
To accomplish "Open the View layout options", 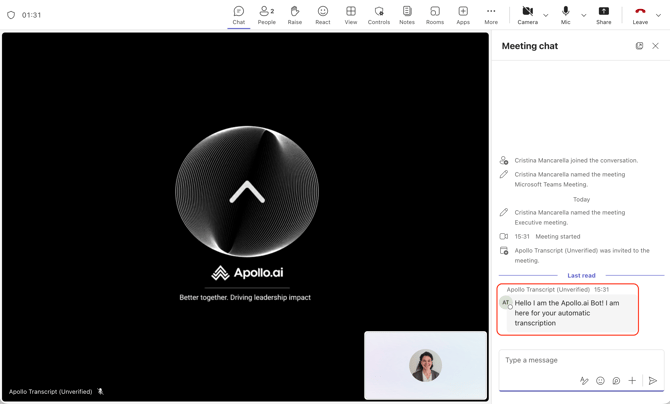I will (x=351, y=15).
